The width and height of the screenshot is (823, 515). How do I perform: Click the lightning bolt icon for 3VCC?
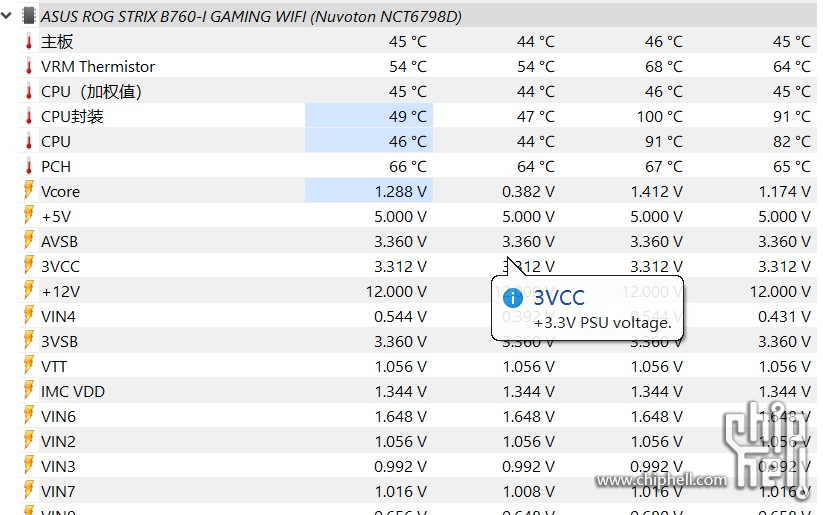point(29,266)
